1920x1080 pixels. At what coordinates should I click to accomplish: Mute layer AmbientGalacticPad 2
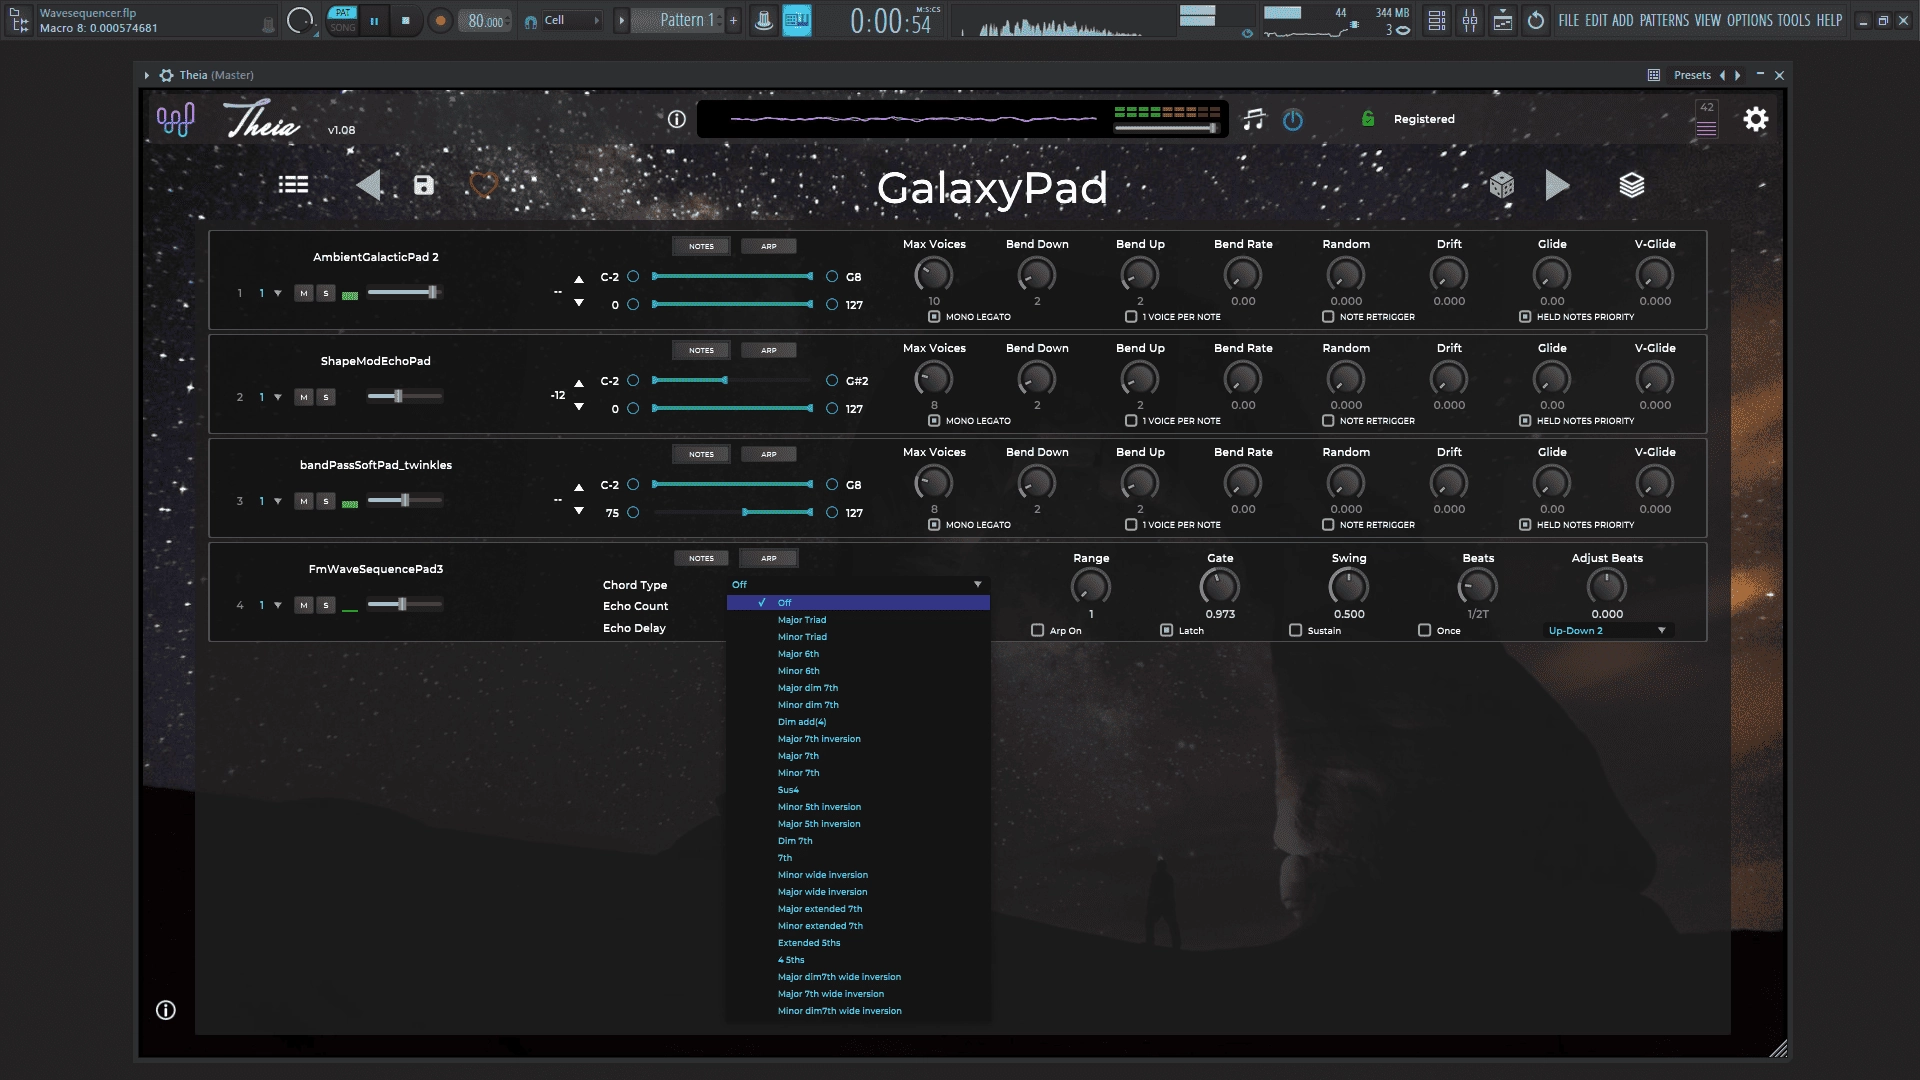(x=304, y=293)
